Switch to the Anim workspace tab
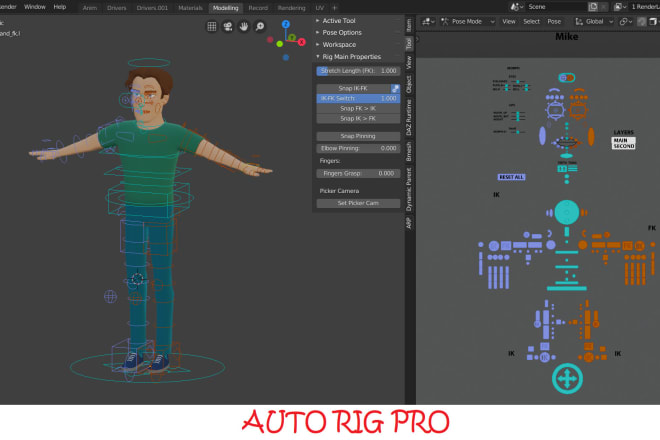 pos(90,8)
